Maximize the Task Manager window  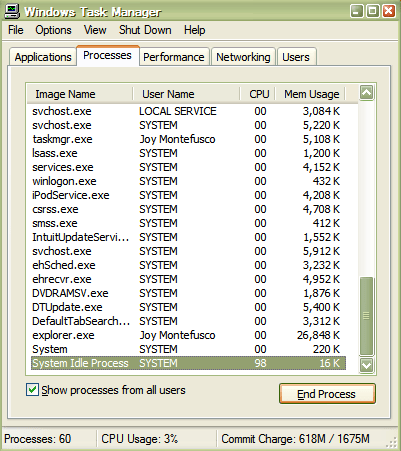coord(373,11)
